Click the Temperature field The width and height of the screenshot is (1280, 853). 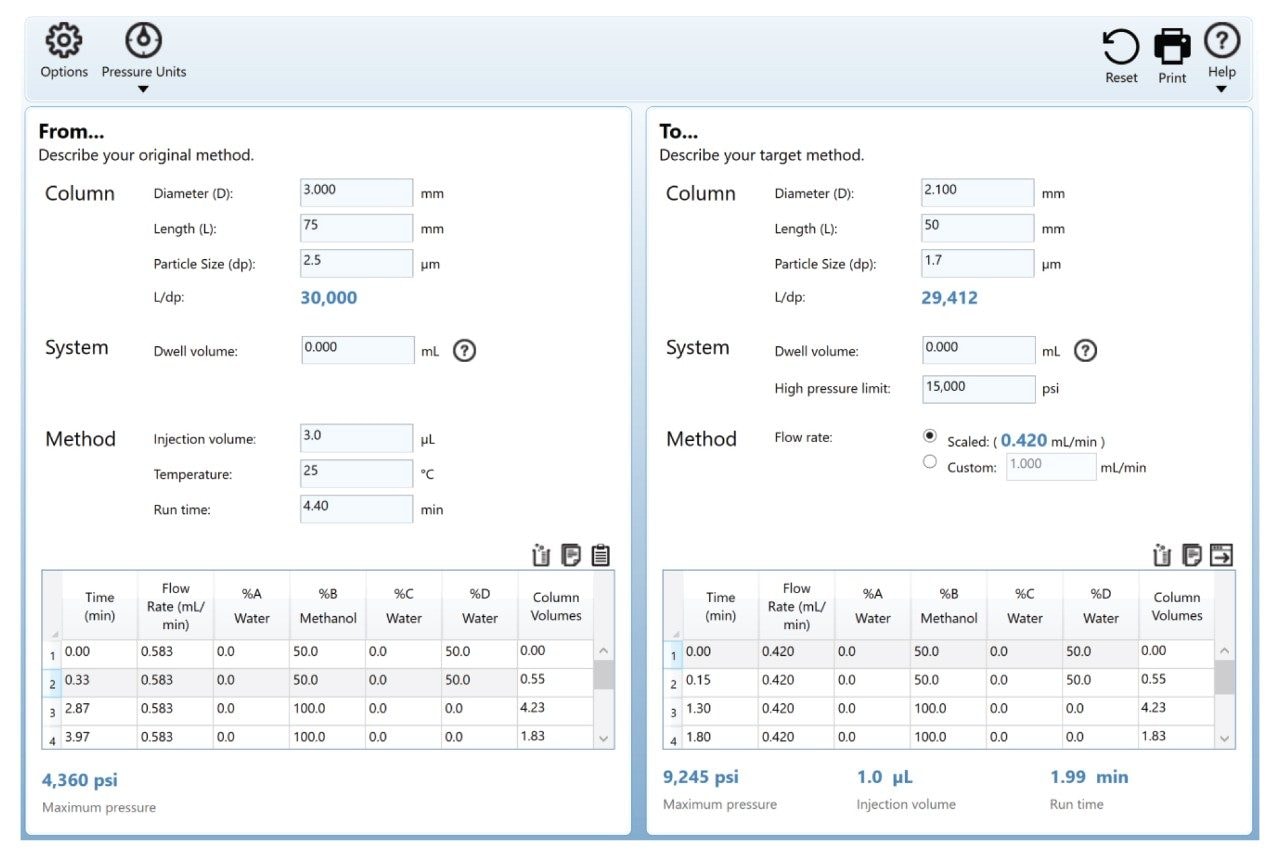357,473
